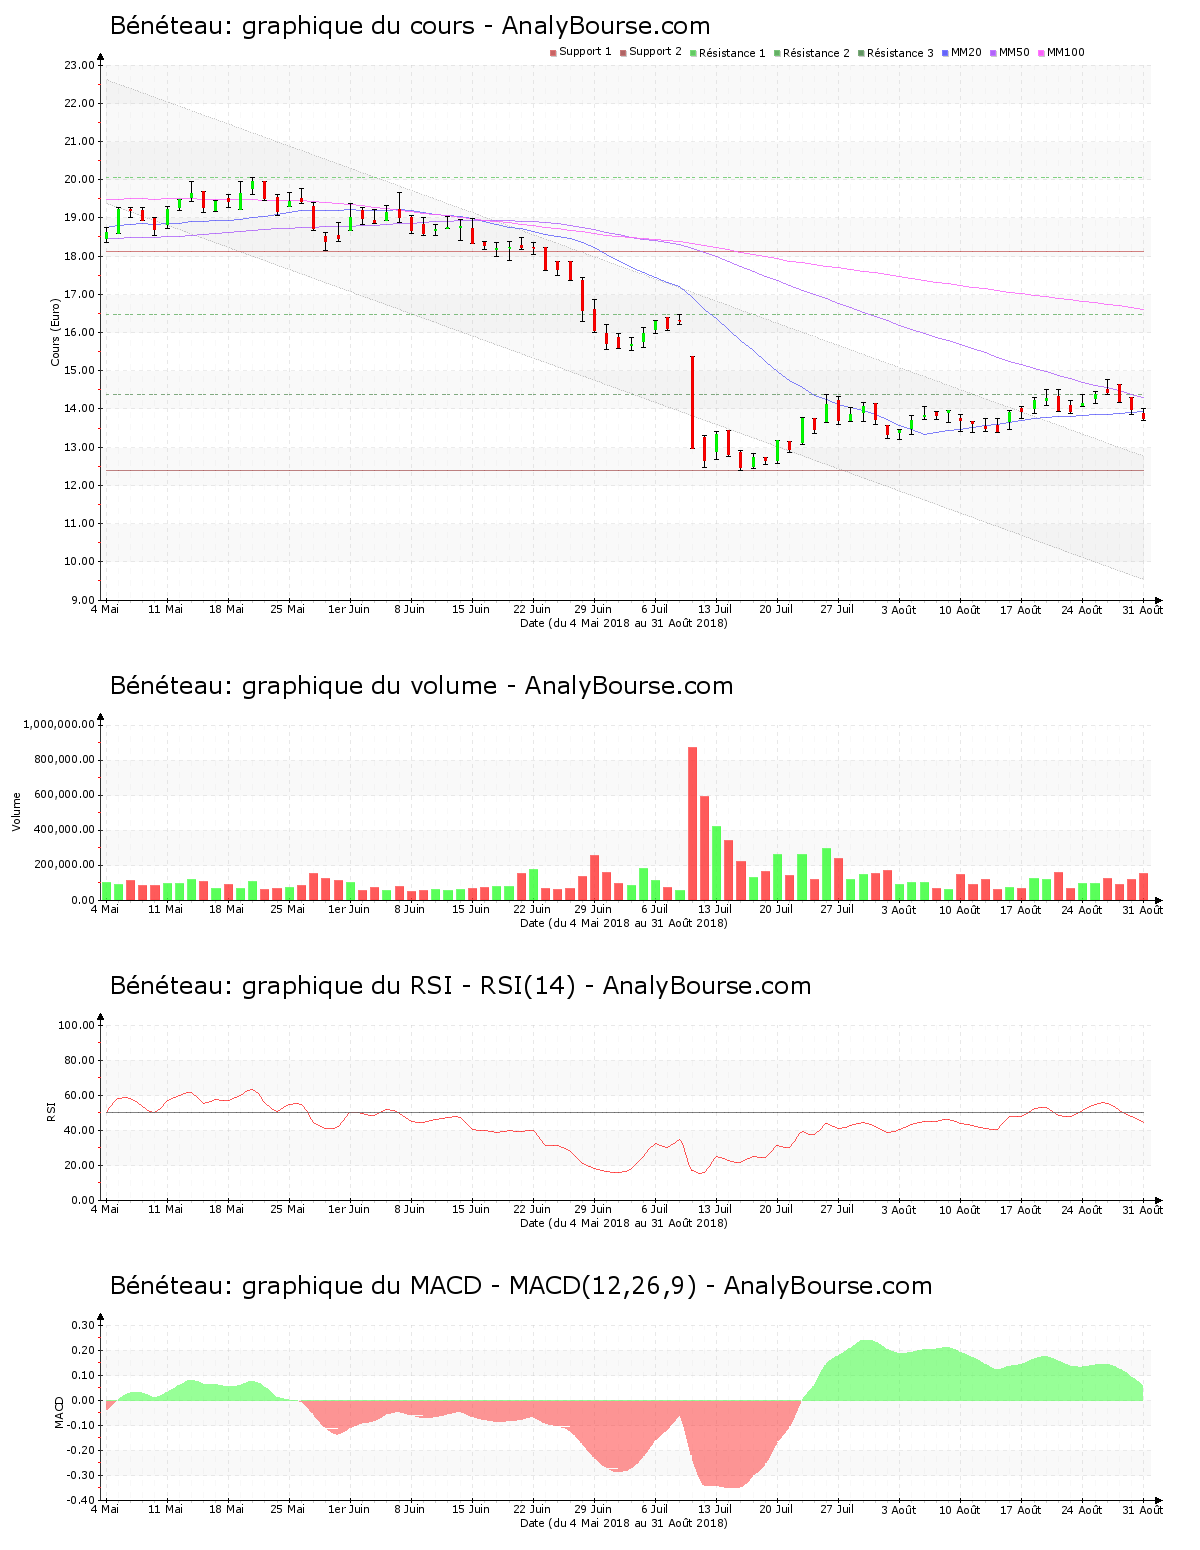Click the vertical 'RSI' axis label
This screenshot has height=1550, width=1200.
coord(51,1111)
